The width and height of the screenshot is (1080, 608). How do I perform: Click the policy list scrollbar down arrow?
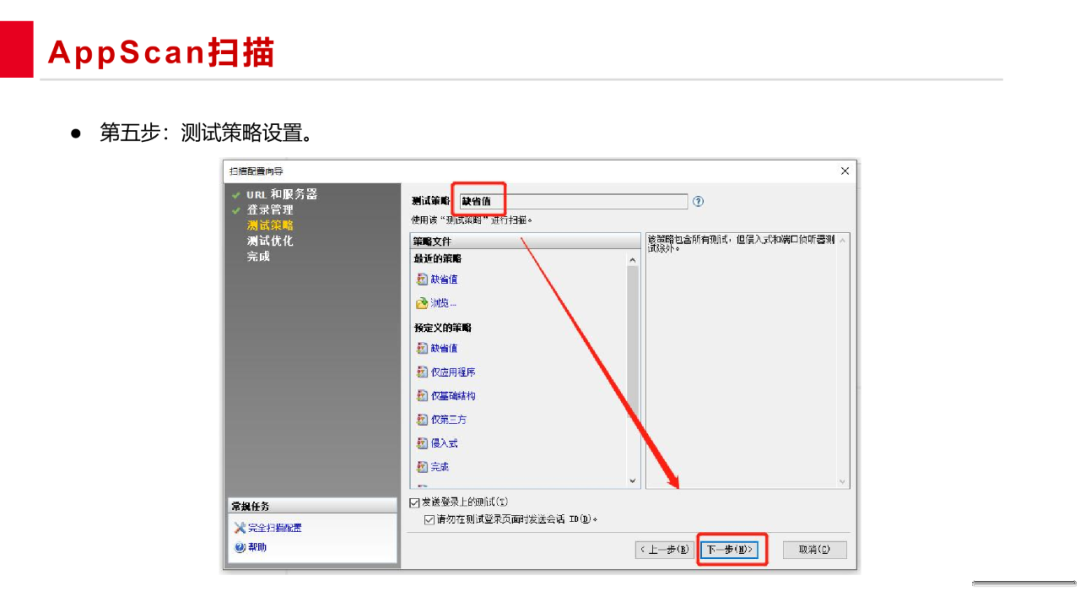pos(632,481)
